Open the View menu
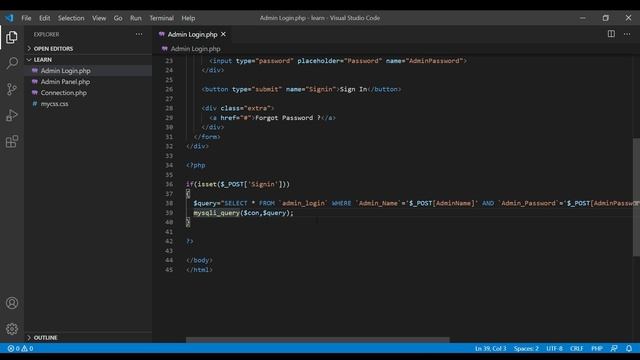The height and width of the screenshot is (360, 640). tap(99, 18)
